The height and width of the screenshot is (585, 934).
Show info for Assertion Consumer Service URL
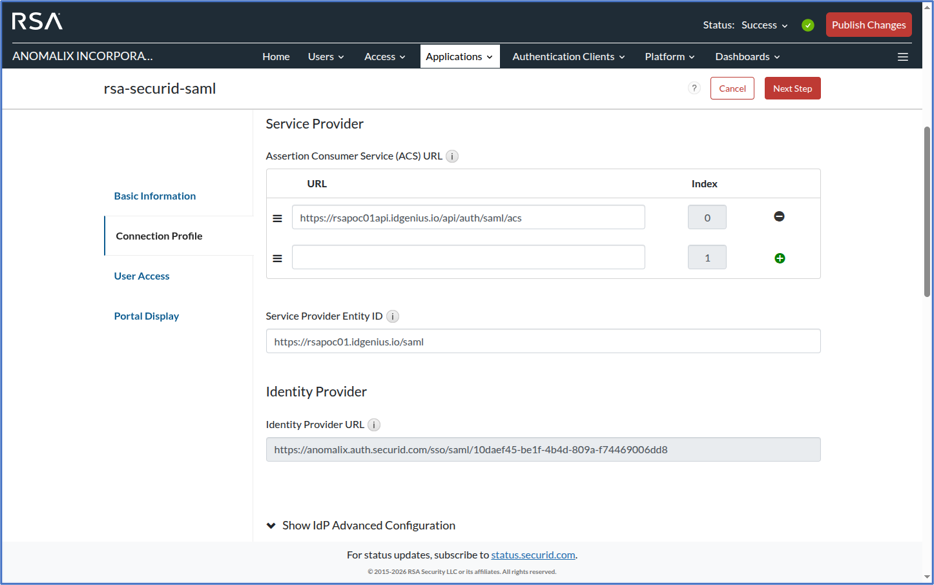pyautogui.click(x=452, y=157)
